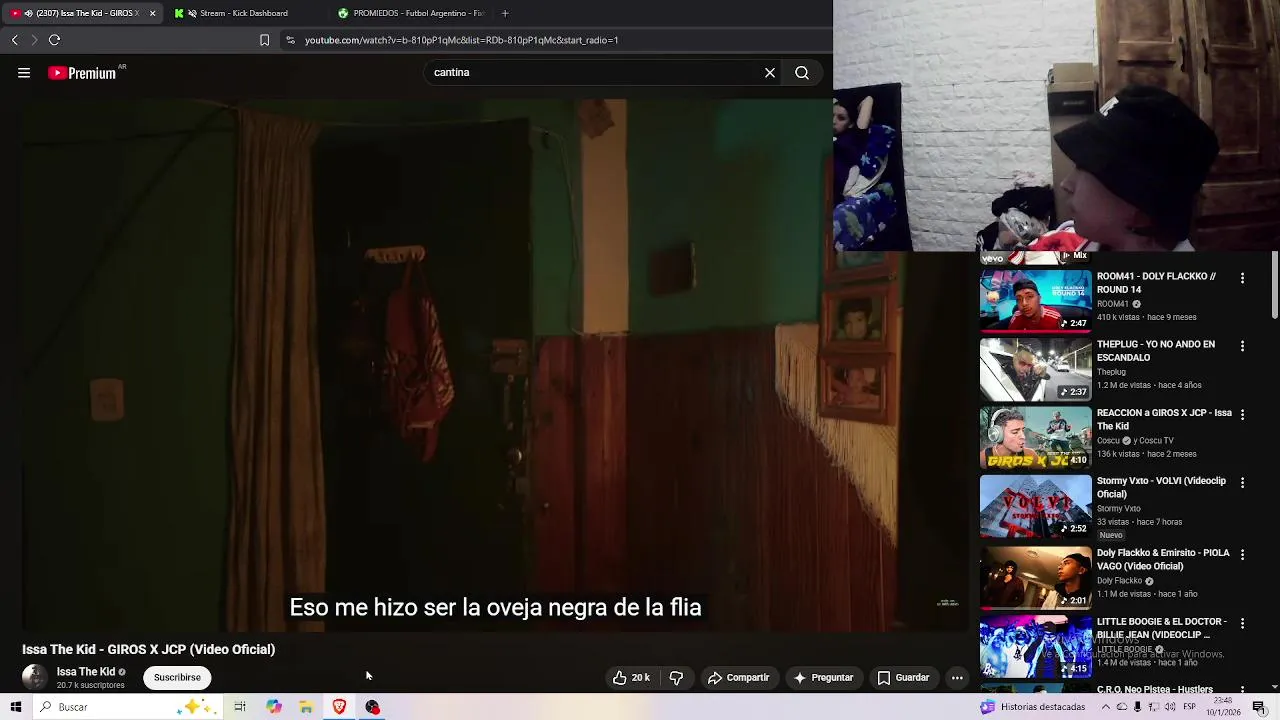Bookmark this page icon

264,40
